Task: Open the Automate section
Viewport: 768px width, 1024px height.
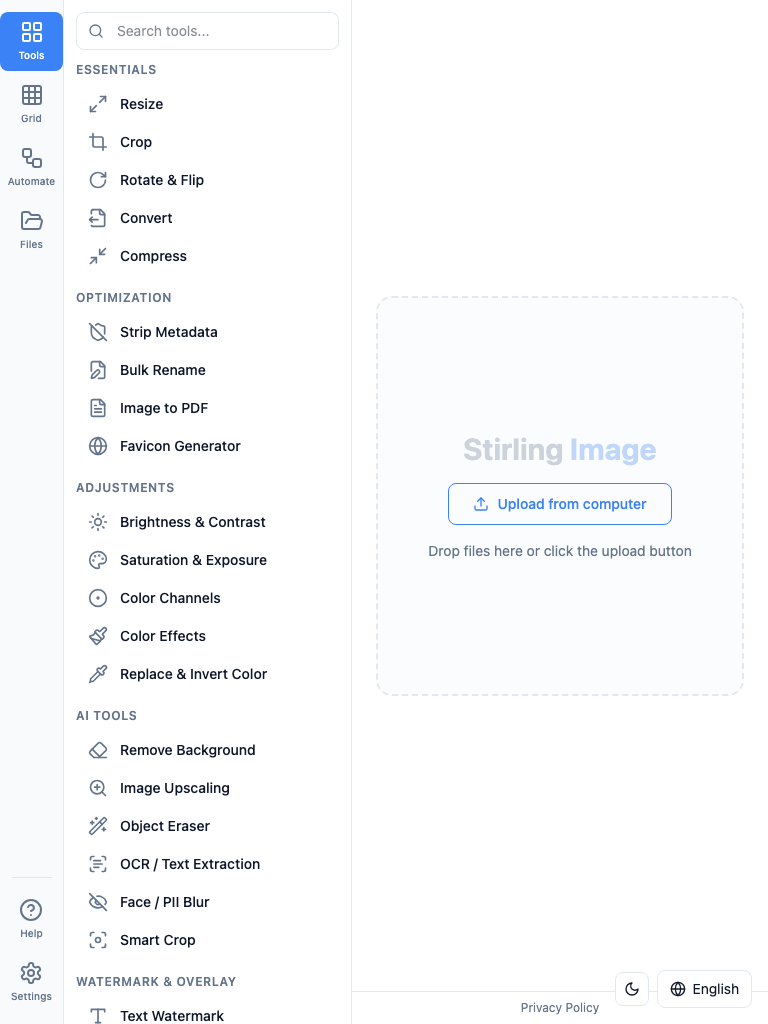Action: pos(31,167)
